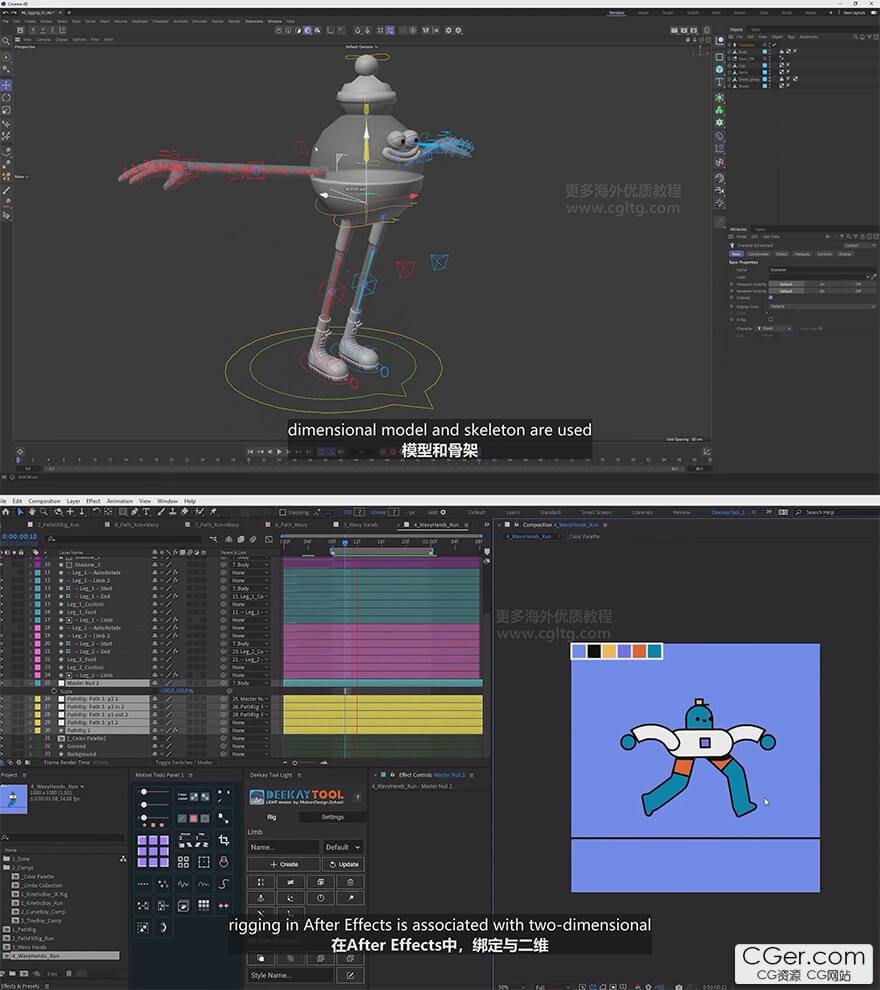
Task: Click the yellow swatch in the color palette
Action: click(x=609, y=651)
